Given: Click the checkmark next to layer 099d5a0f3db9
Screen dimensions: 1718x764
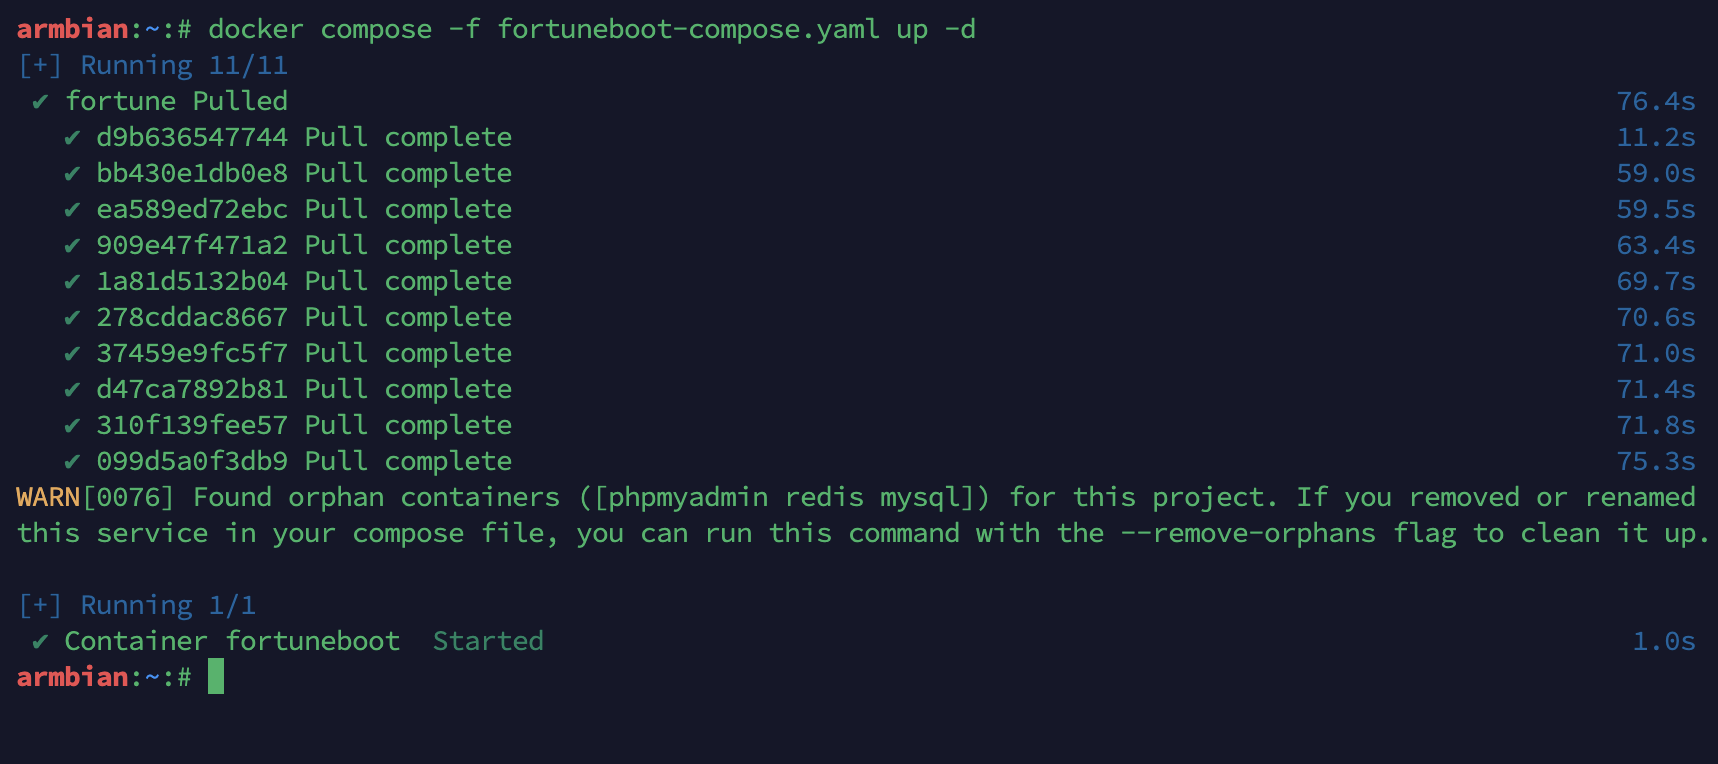Looking at the screenshot, I should [x=72, y=462].
